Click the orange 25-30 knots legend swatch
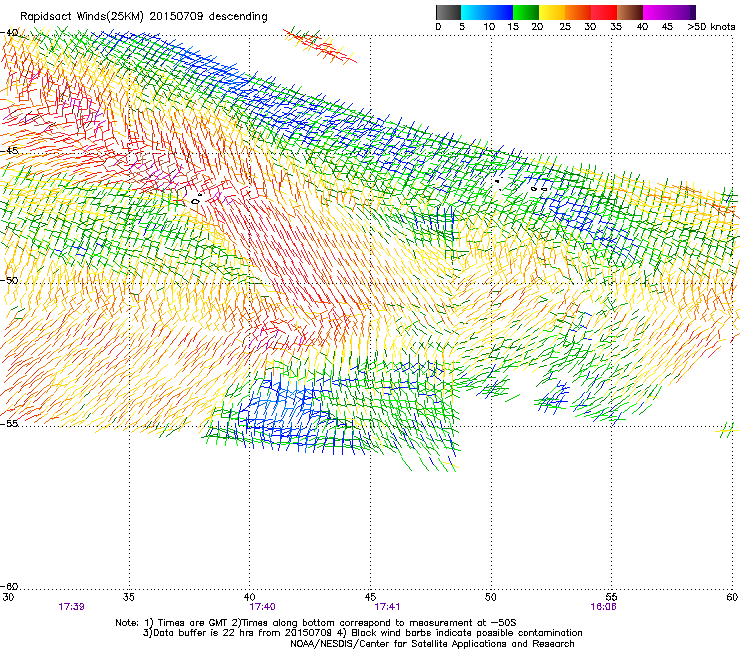 pyautogui.click(x=578, y=12)
